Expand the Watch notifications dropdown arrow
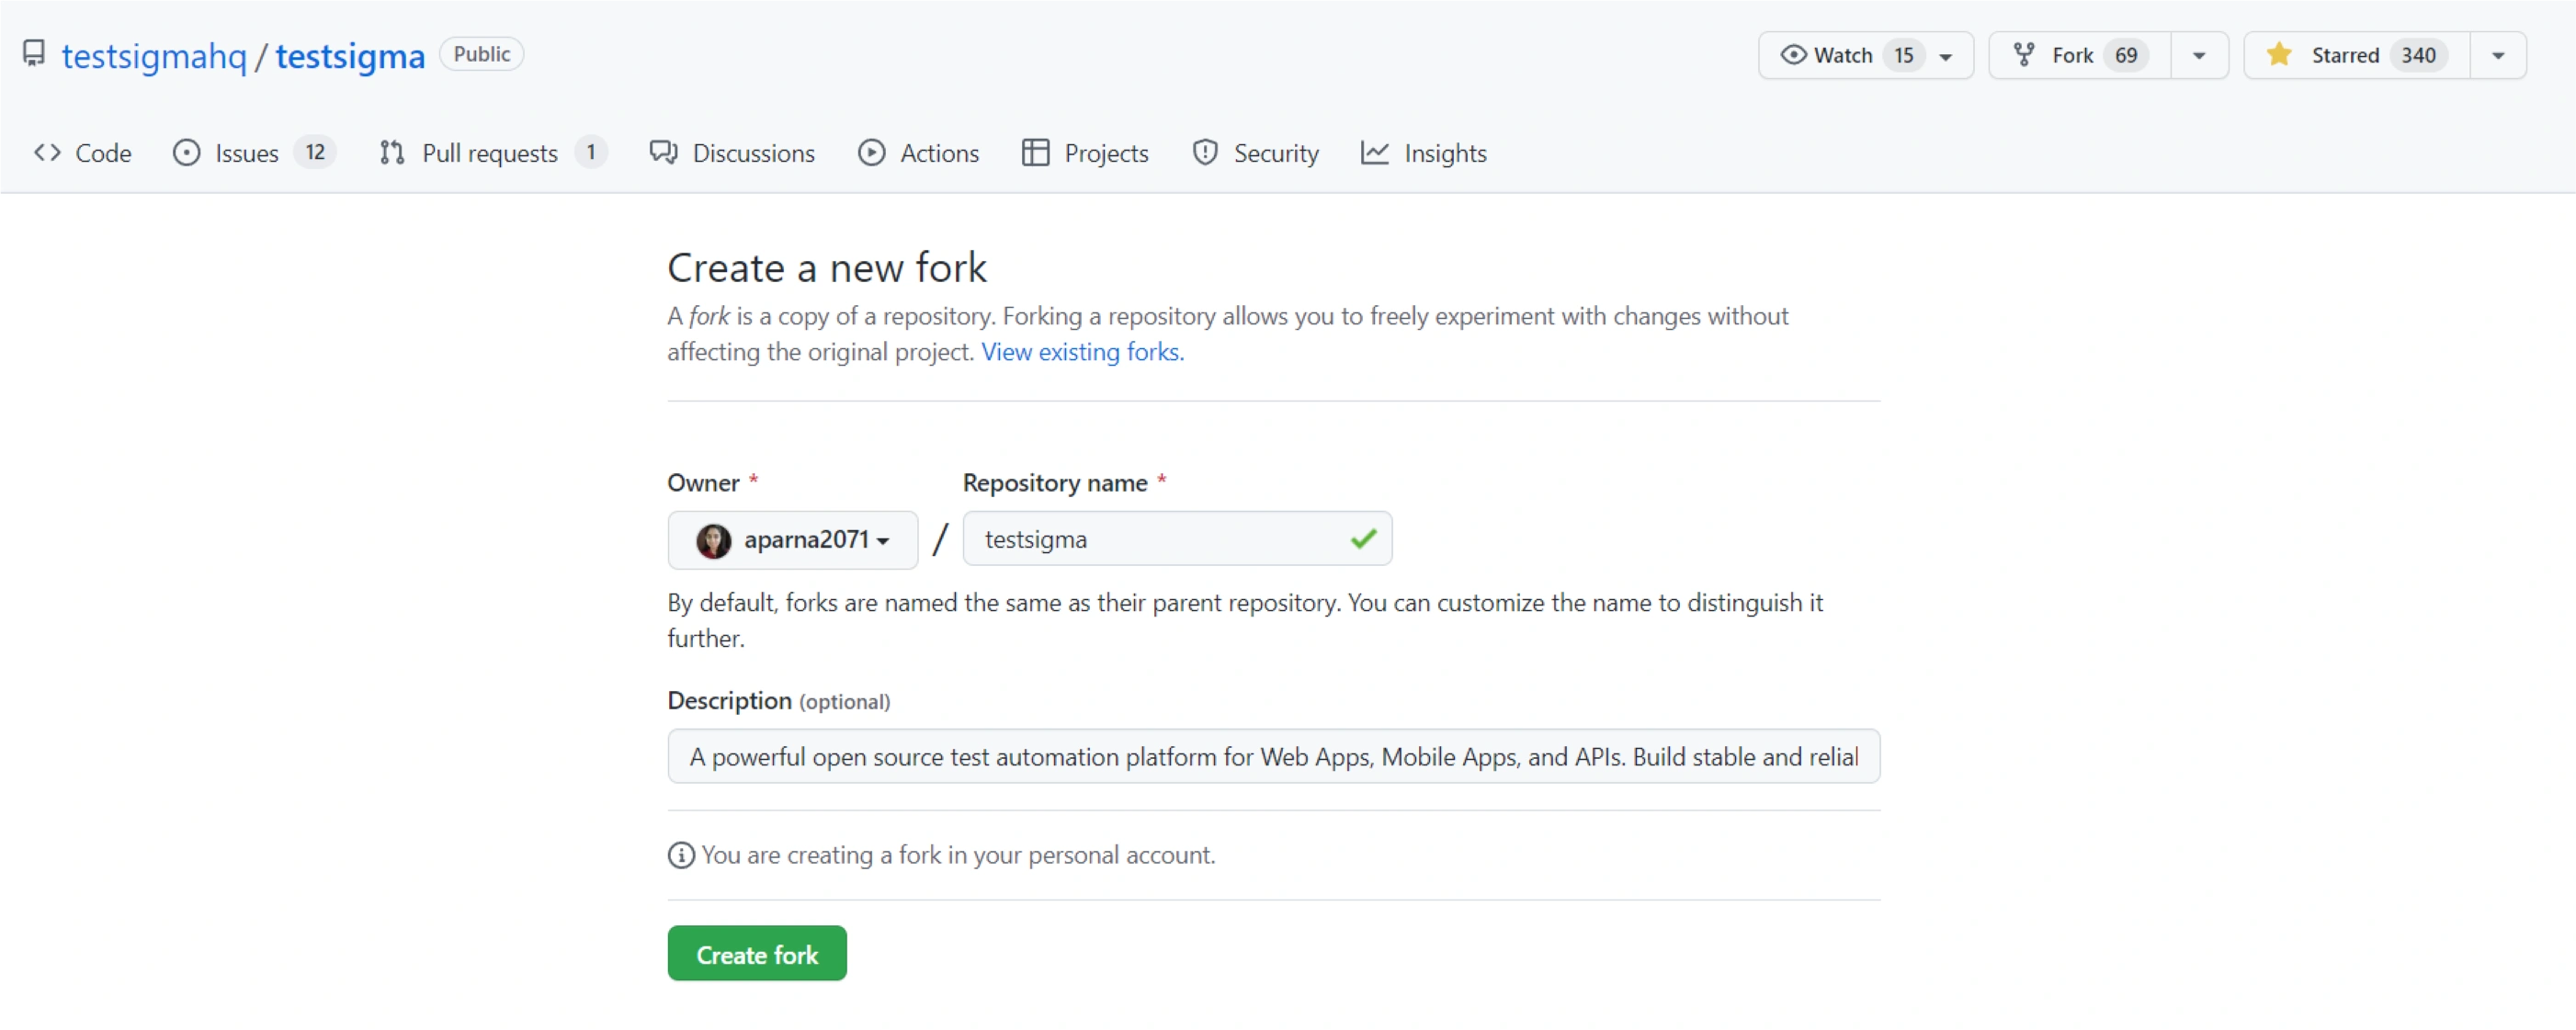 click(x=1946, y=57)
